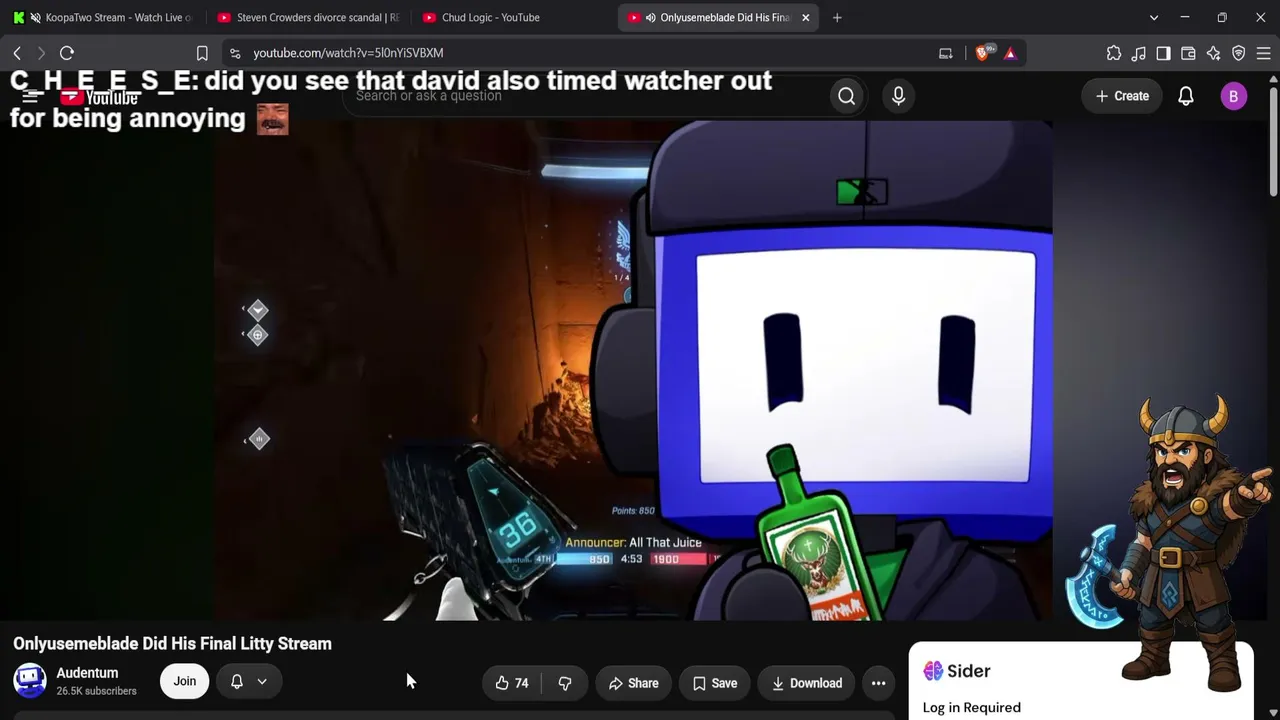
Task: Open the Audentum channel avatar
Action: 30,681
